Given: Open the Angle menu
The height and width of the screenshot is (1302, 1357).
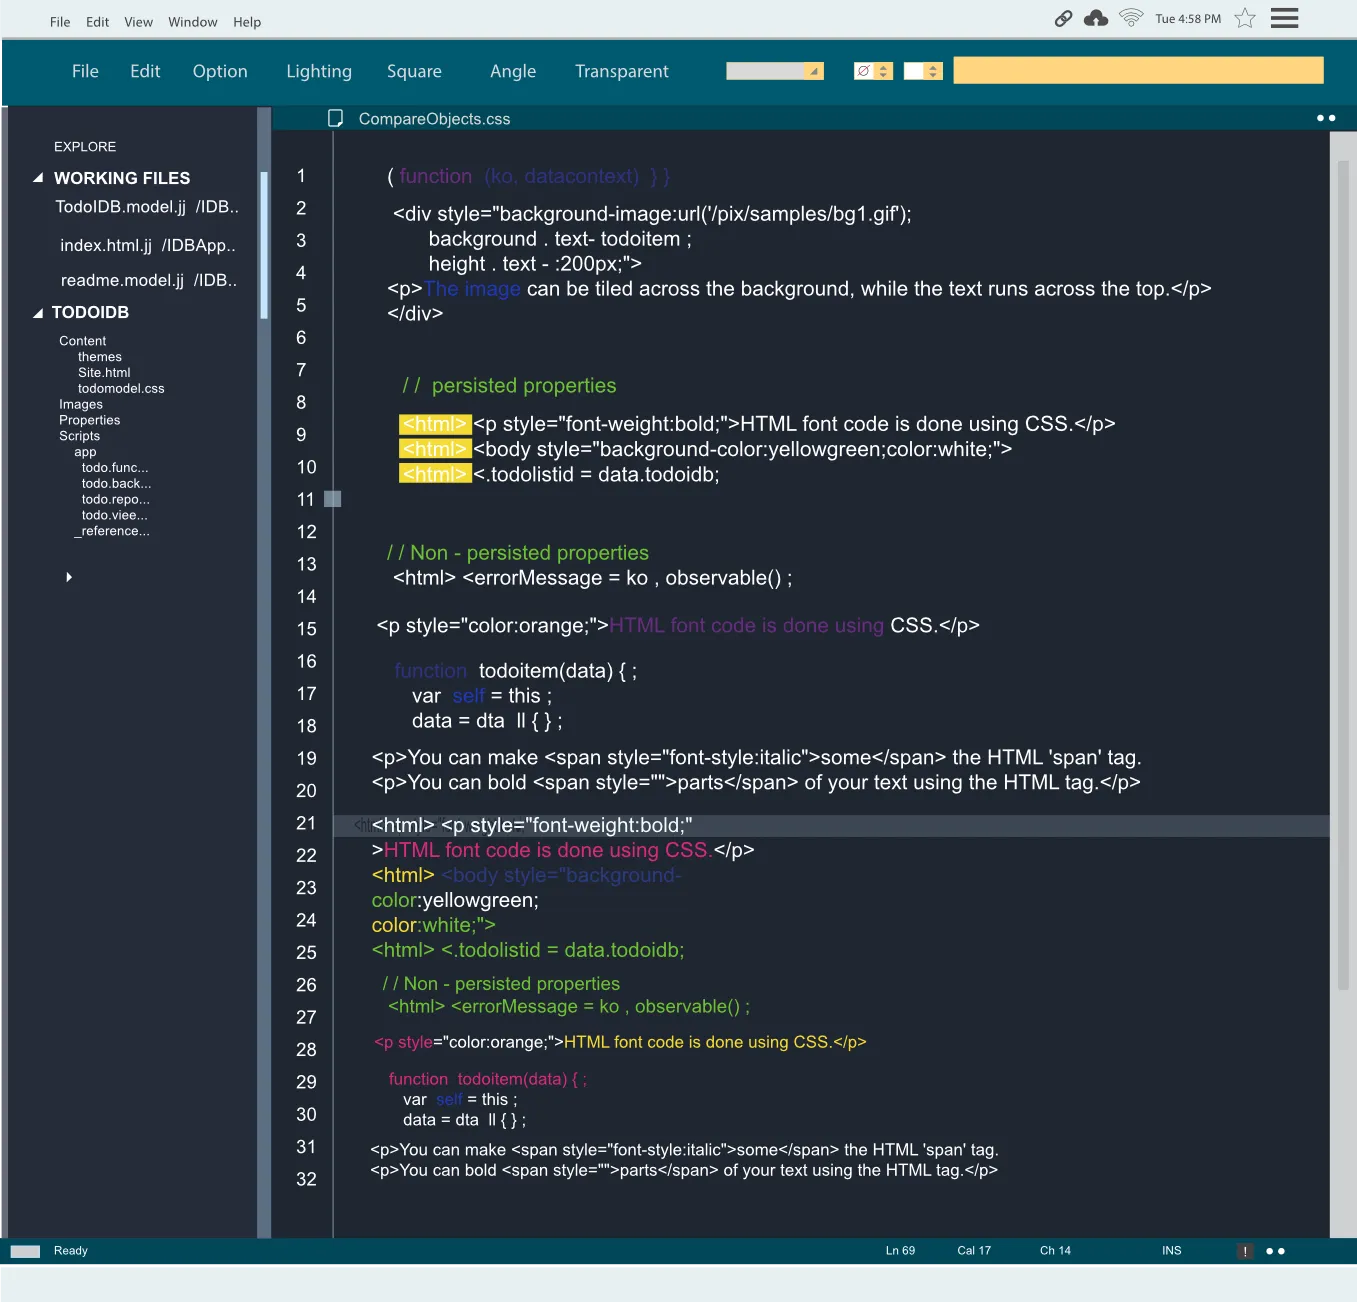Looking at the screenshot, I should coord(513,71).
